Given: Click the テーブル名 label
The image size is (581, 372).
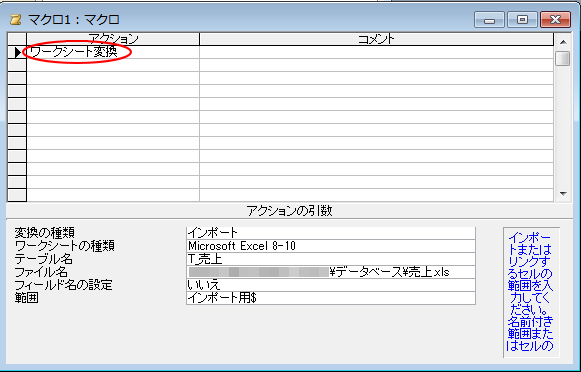Looking at the screenshot, I should [x=44, y=259].
